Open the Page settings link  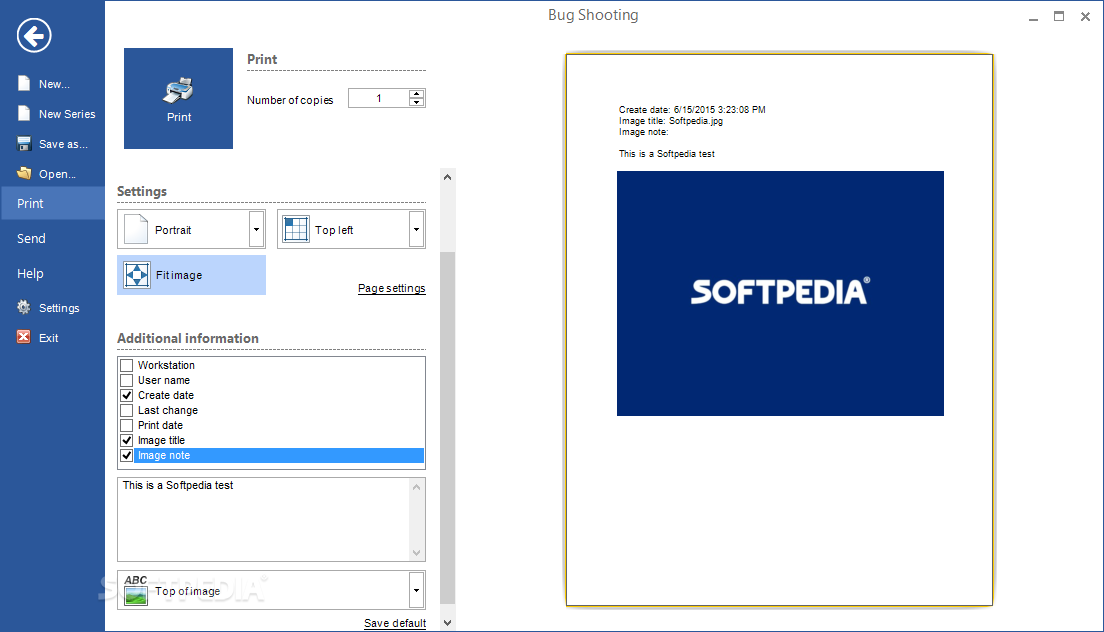click(x=391, y=288)
